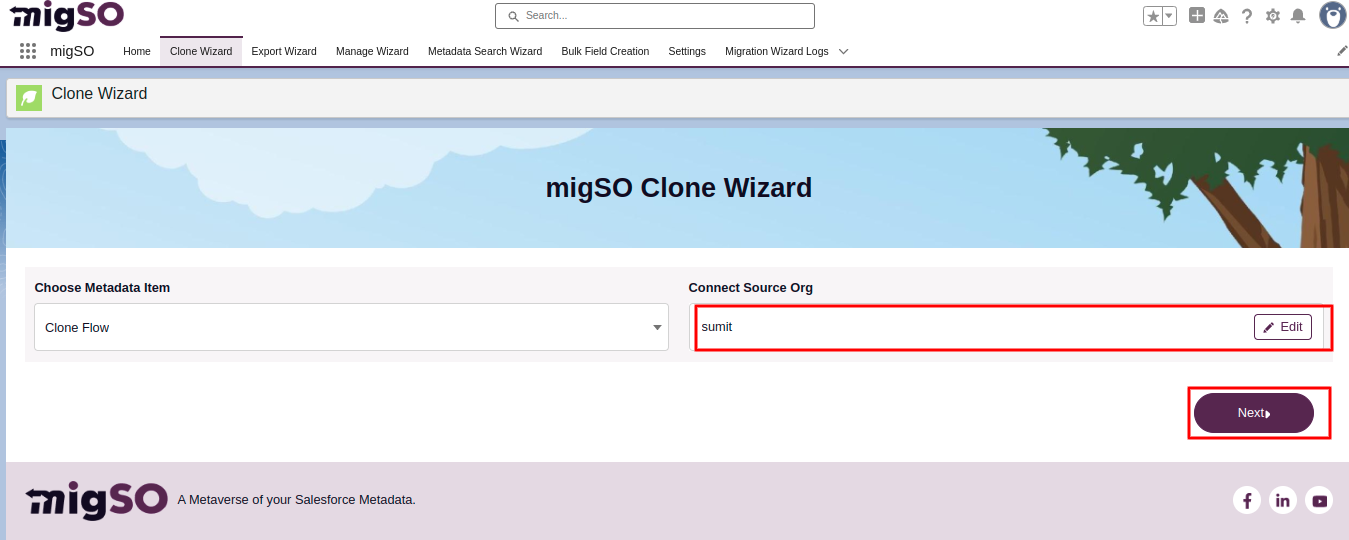The image size is (1349, 540).
Task: Open the Notifications bell
Action: pyautogui.click(x=1298, y=16)
